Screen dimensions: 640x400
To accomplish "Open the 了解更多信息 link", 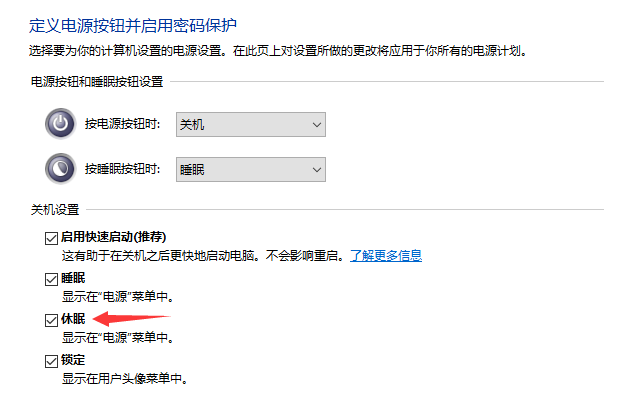I will point(385,256).
